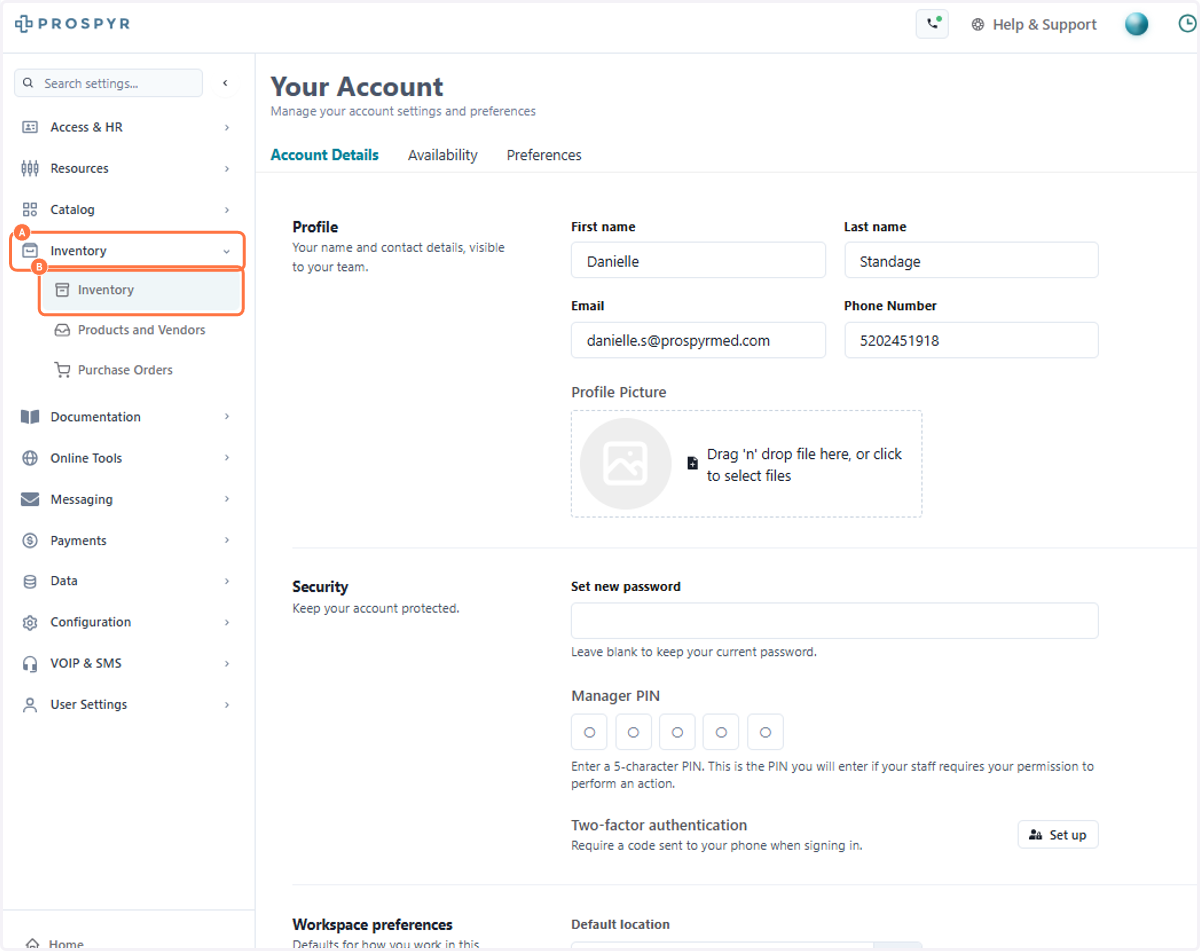Open Purchase Orders
Viewport: 1200px width, 951px height.
125,370
